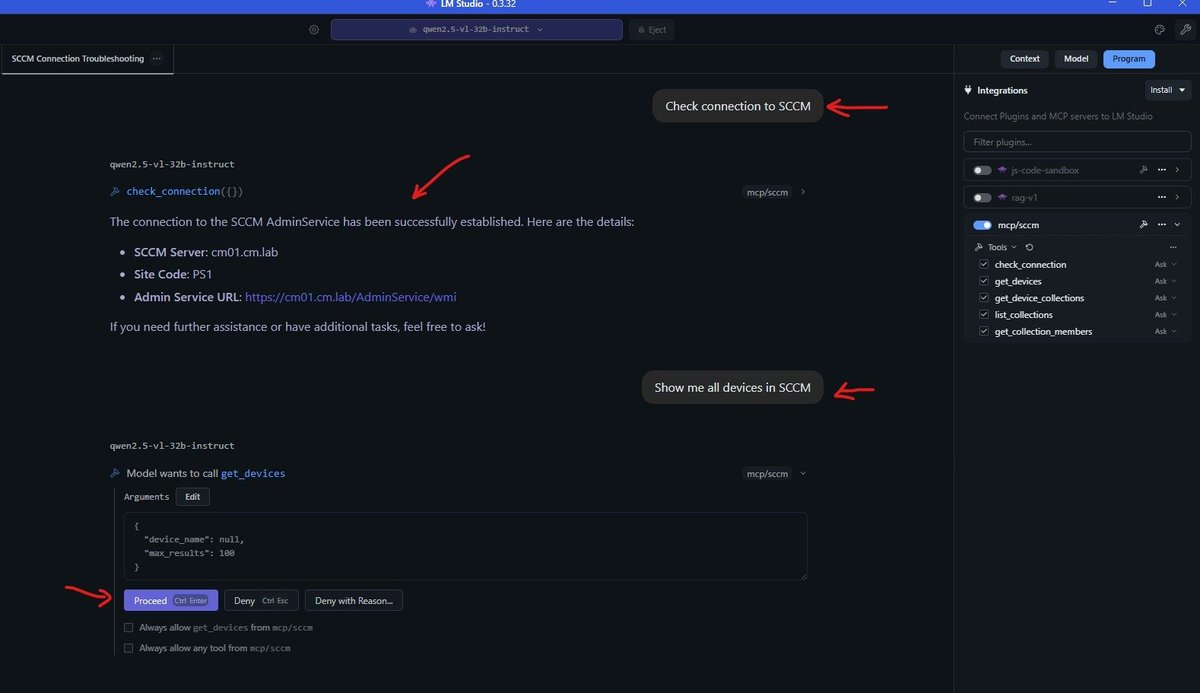Uncheck the list_collections tool checkbox

click(x=984, y=314)
